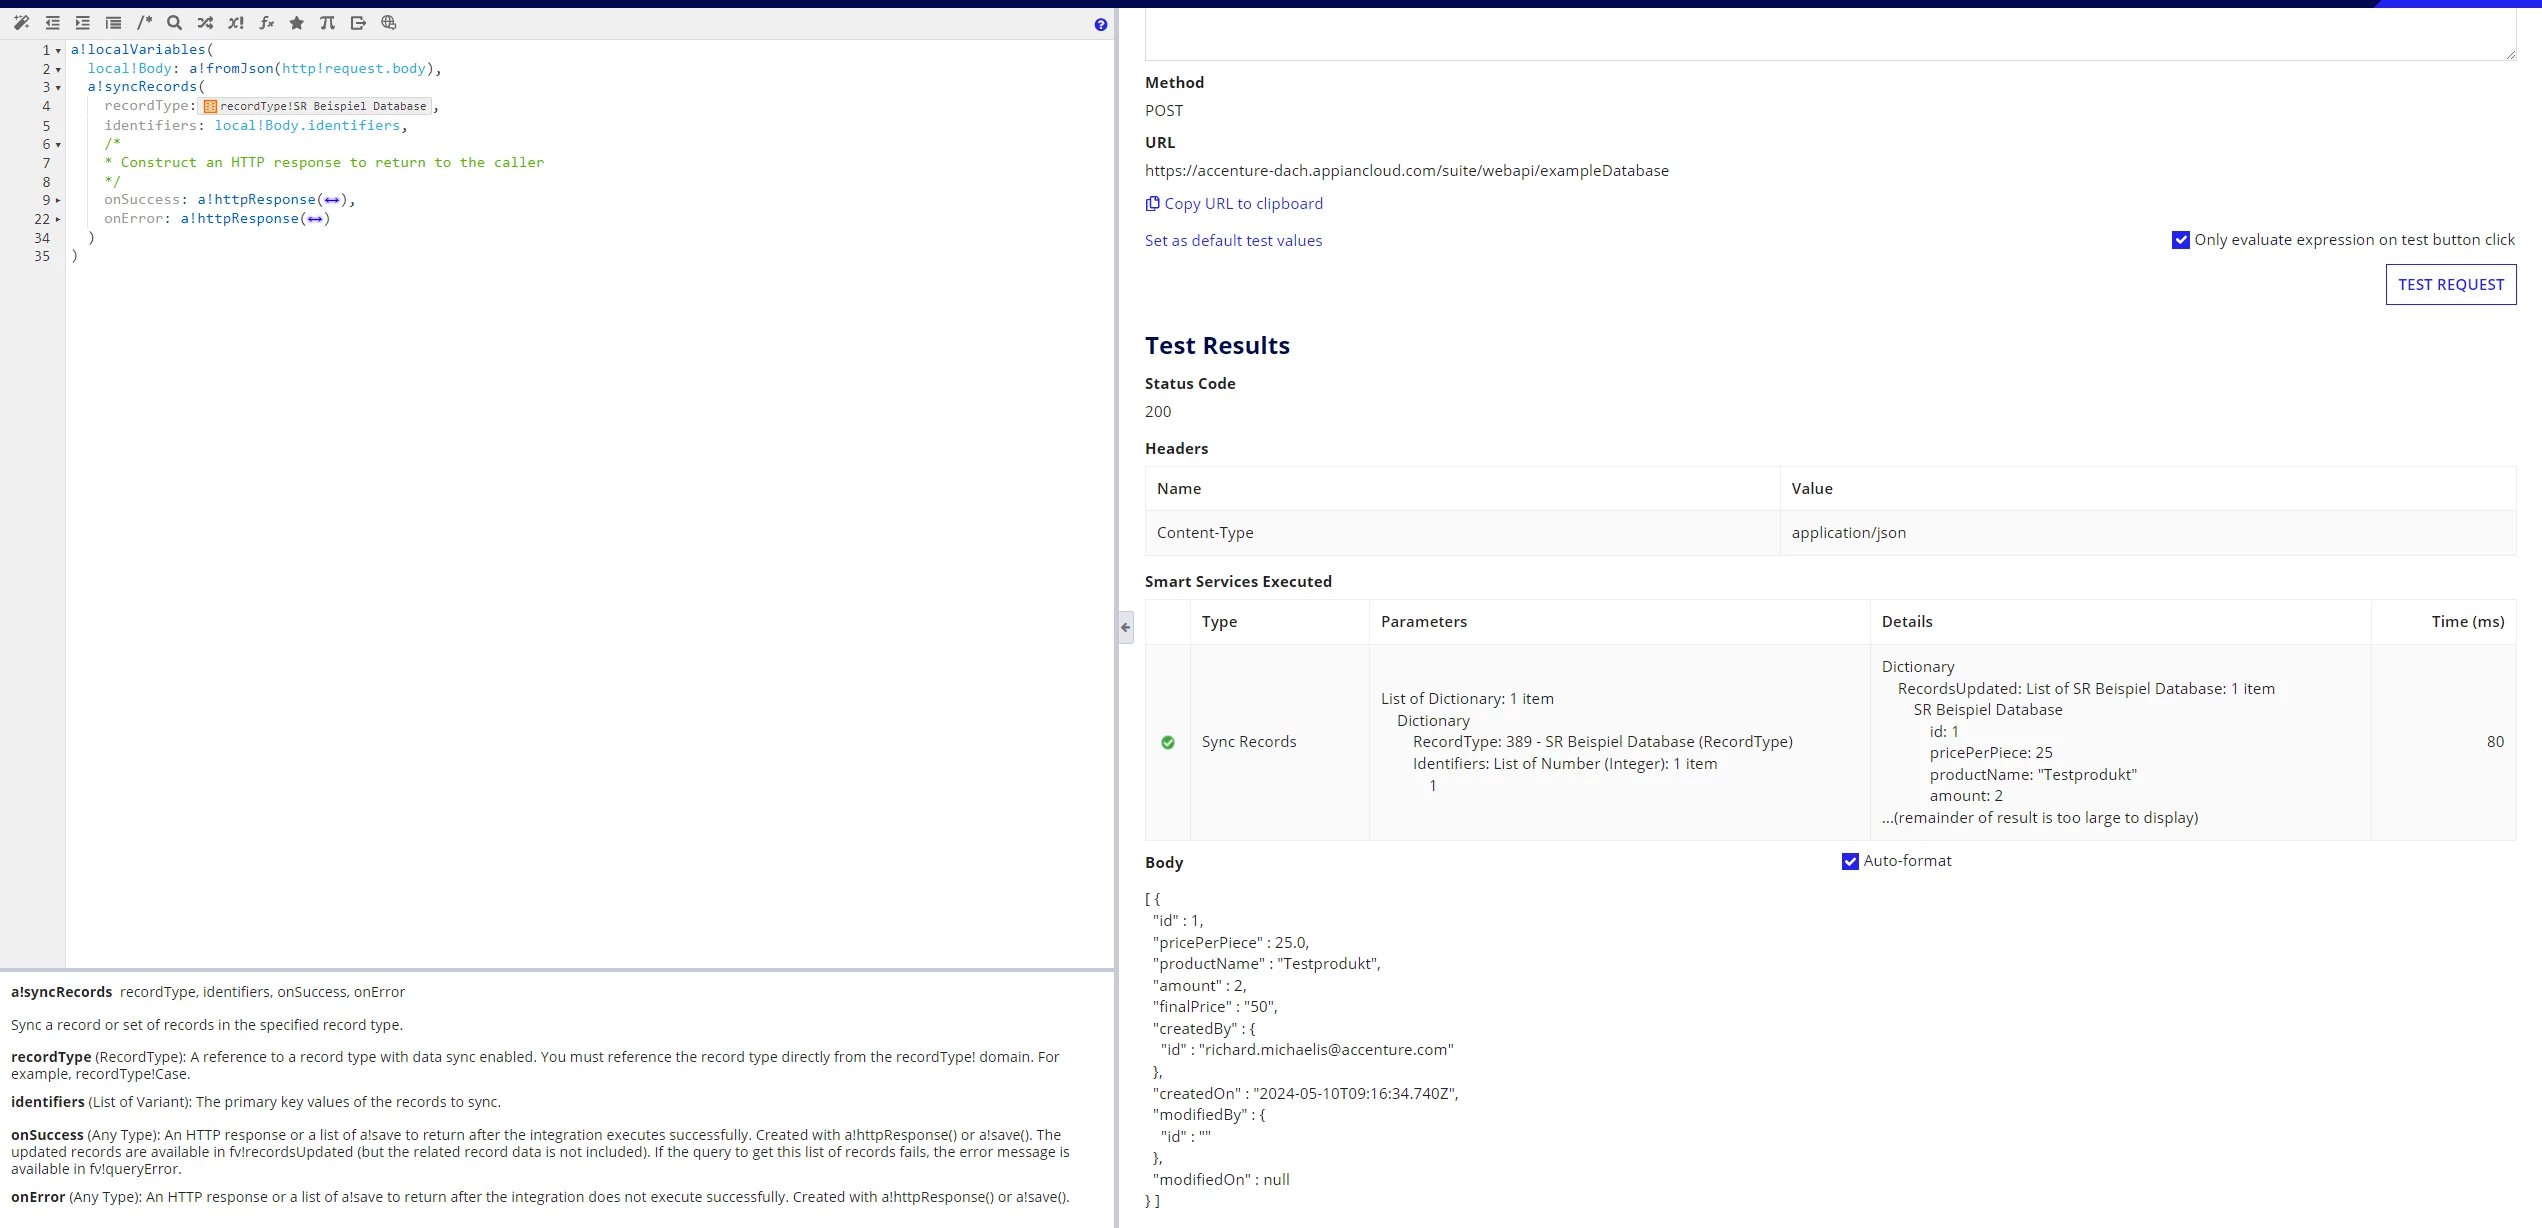Click the Test Results heading
Image resolution: width=2542 pixels, height=1228 pixels.
[x=1217, y=346]
